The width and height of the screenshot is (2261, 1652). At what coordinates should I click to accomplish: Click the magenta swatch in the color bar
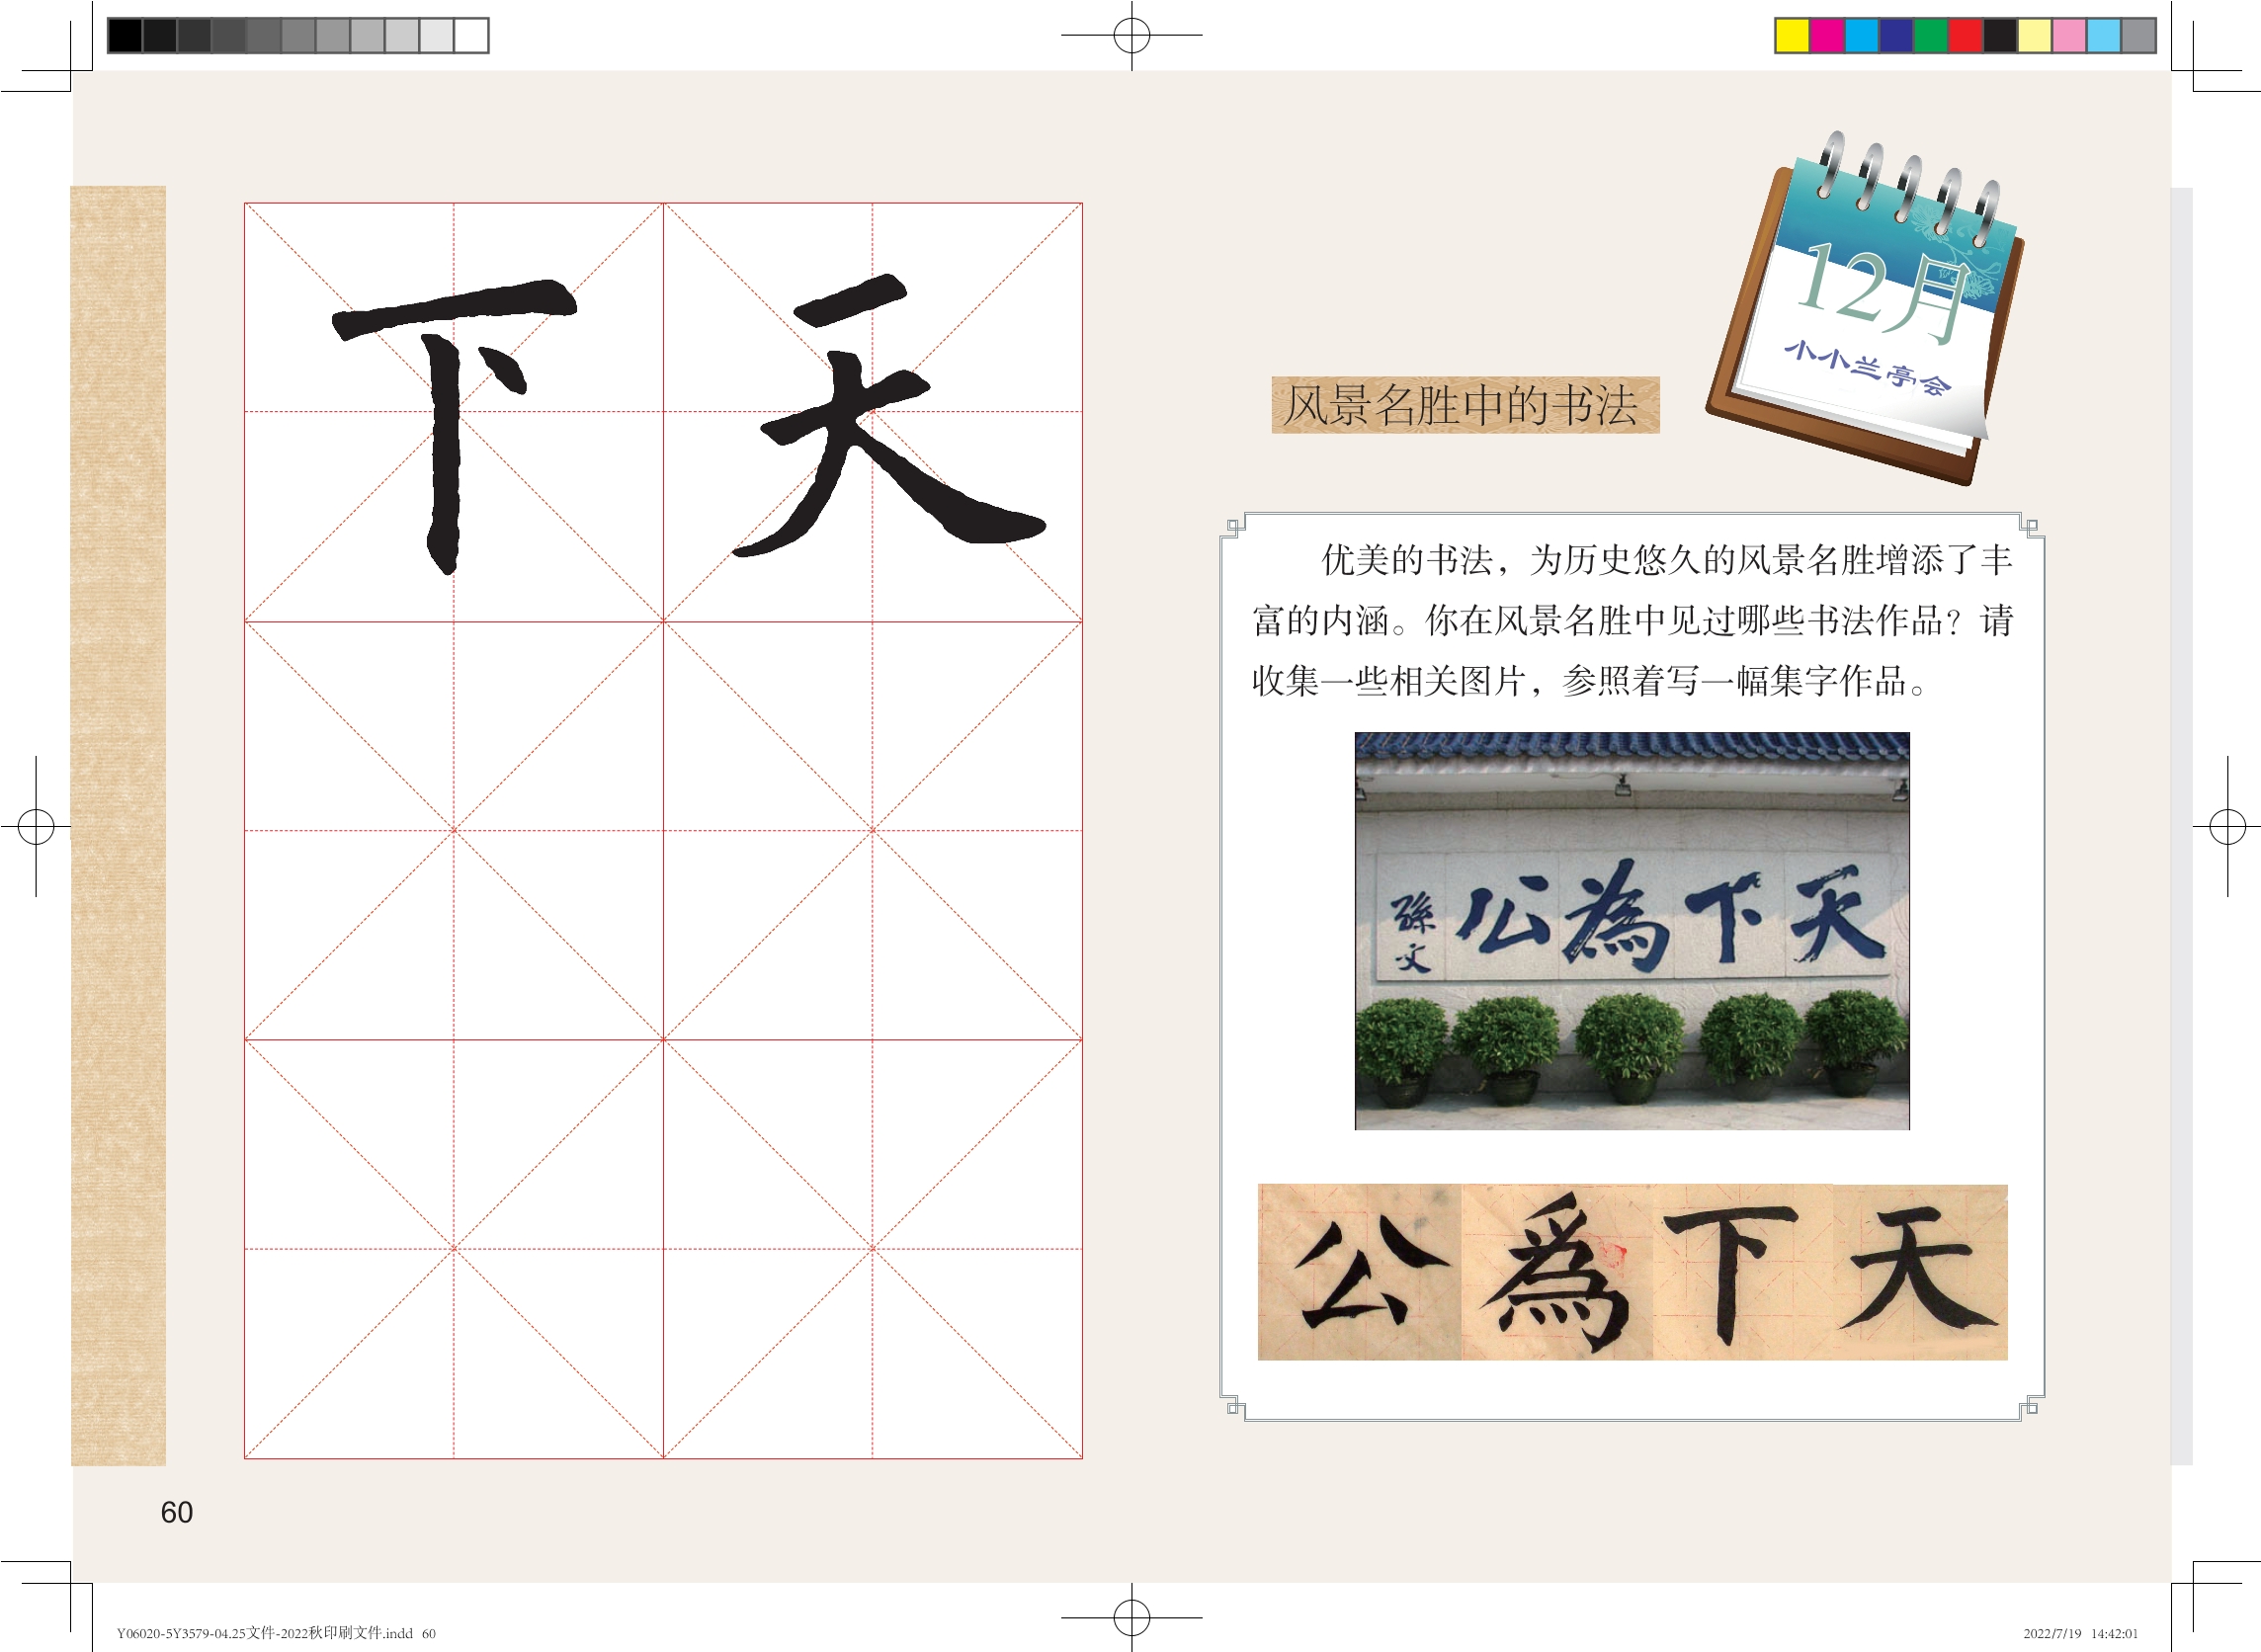pyautogui.click(x=1827, y=36)
